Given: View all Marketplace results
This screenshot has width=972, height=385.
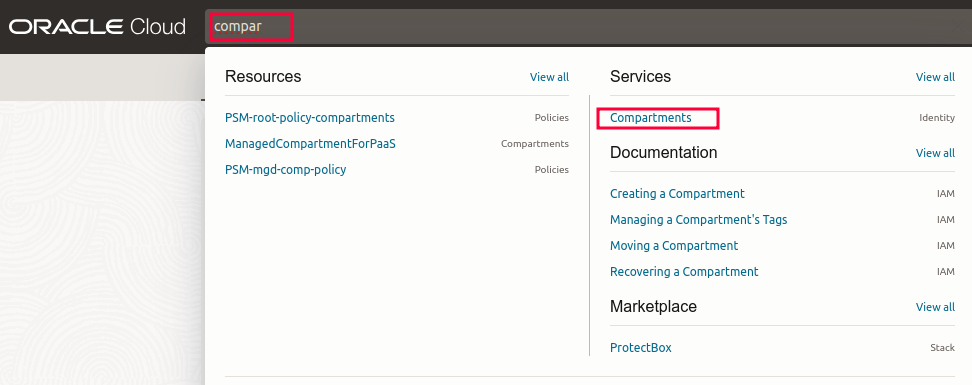Looking at the screenshot, I should 935,307.
